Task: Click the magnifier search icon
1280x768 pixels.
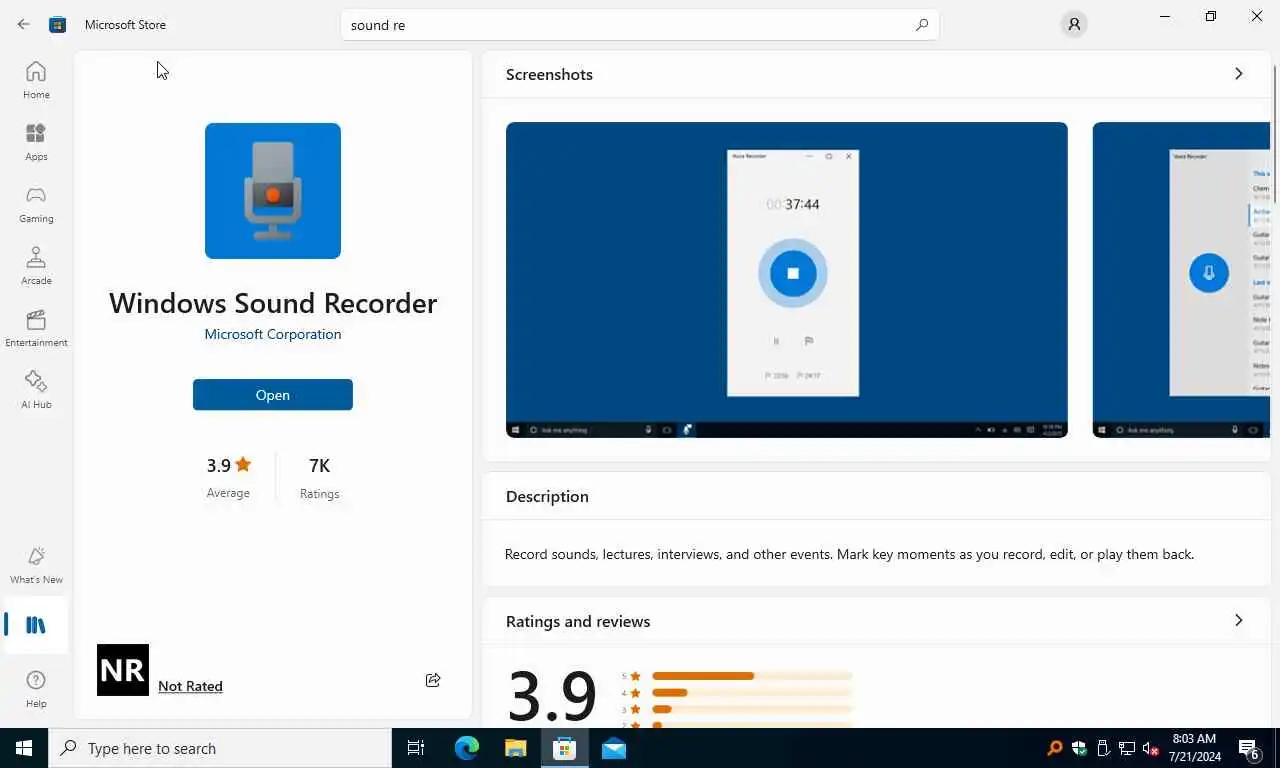Action: point(922,25)
